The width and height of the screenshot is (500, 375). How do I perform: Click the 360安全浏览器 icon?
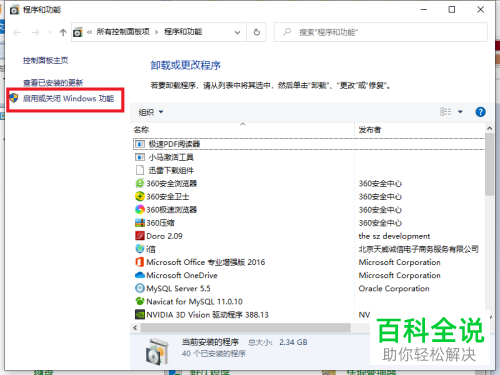[140, 183]
